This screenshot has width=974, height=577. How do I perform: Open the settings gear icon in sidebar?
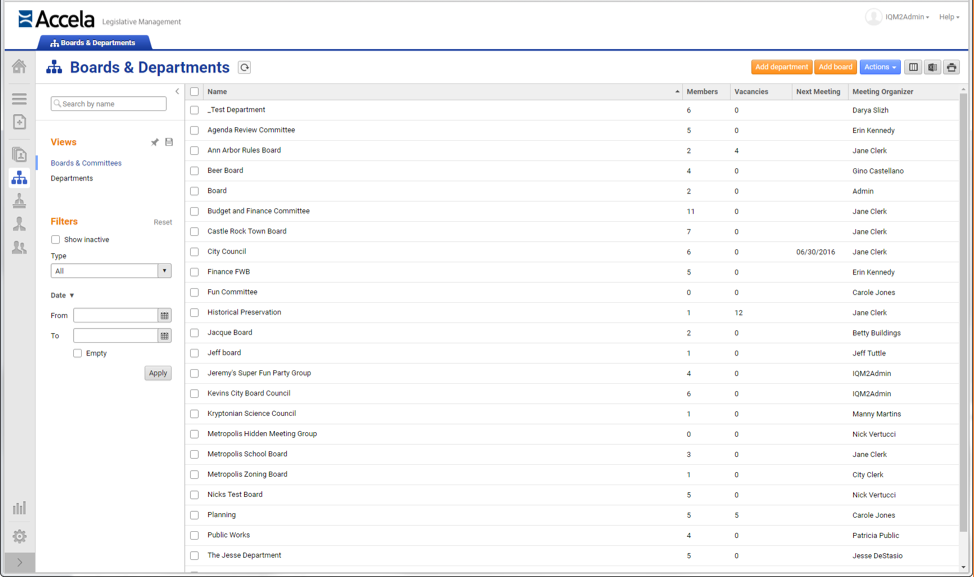coord(19,536)
